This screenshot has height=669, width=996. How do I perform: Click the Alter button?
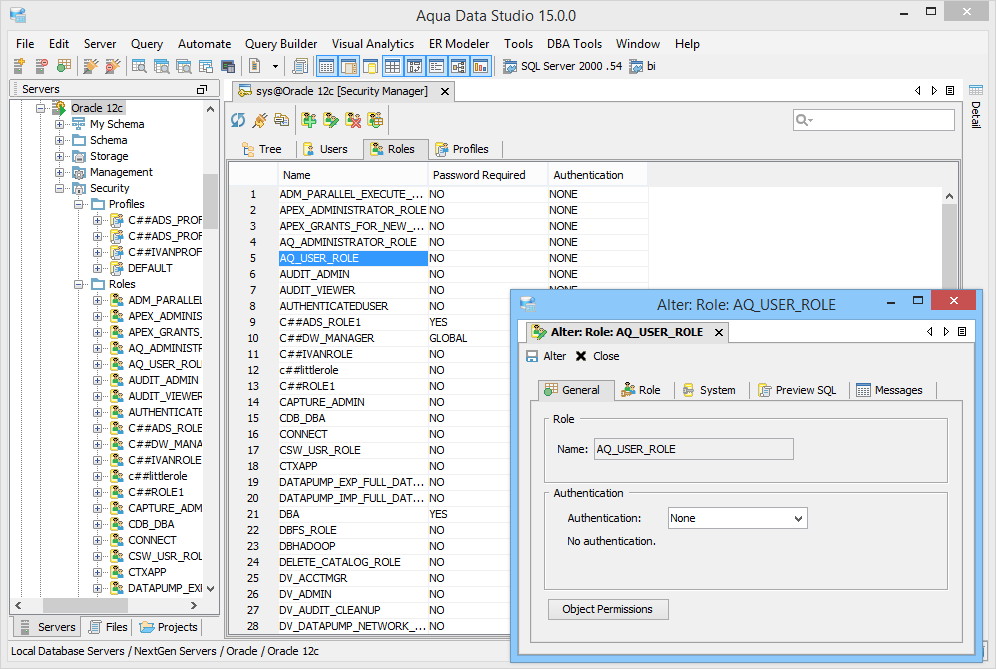[546, 356]
